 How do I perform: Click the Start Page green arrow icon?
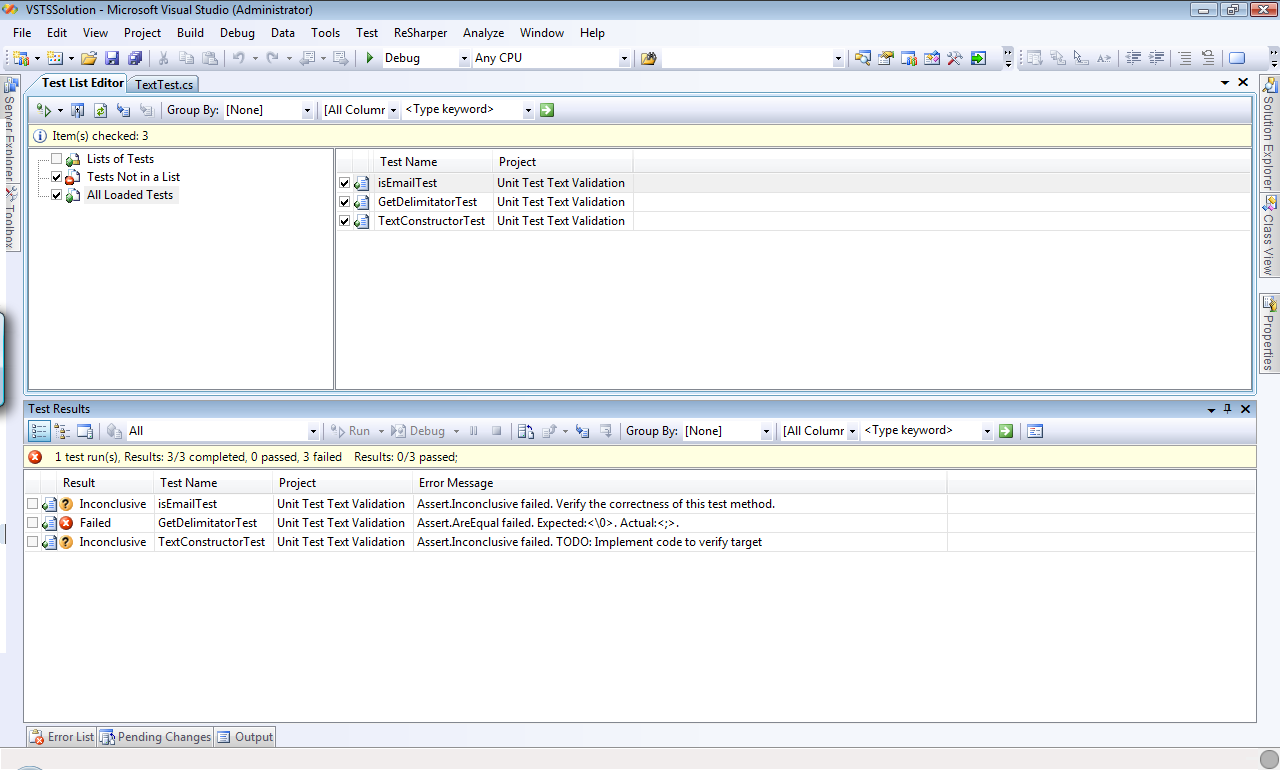978,58
